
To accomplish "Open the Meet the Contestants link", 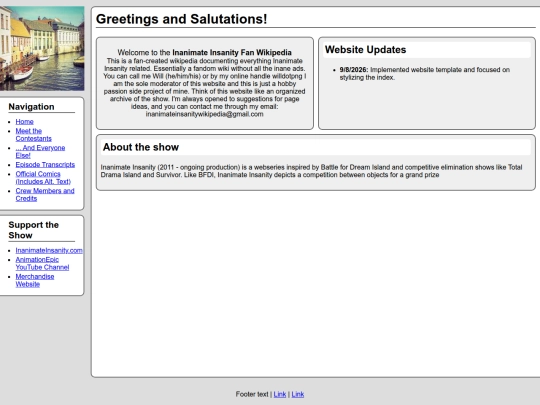I will (x=33, y=135).
